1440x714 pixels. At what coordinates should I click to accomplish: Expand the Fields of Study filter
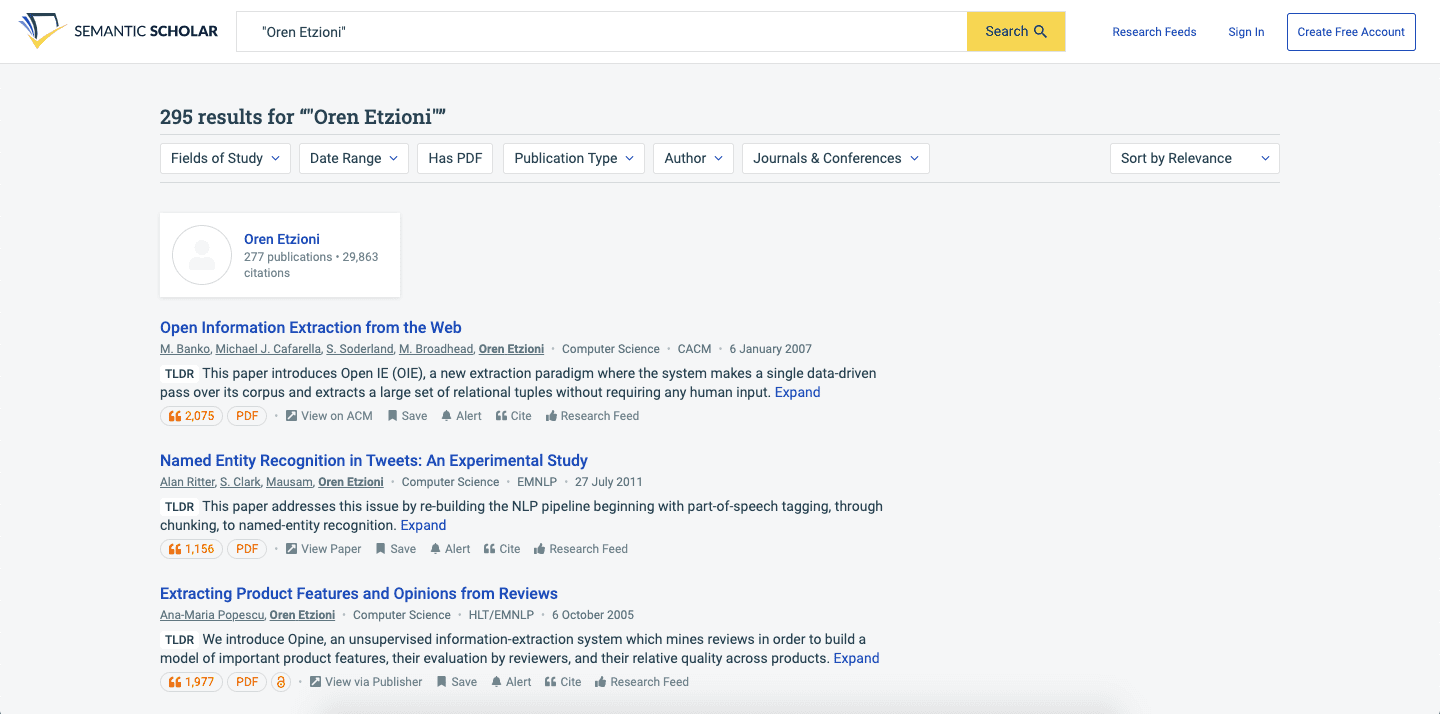(x=225, y=158)
